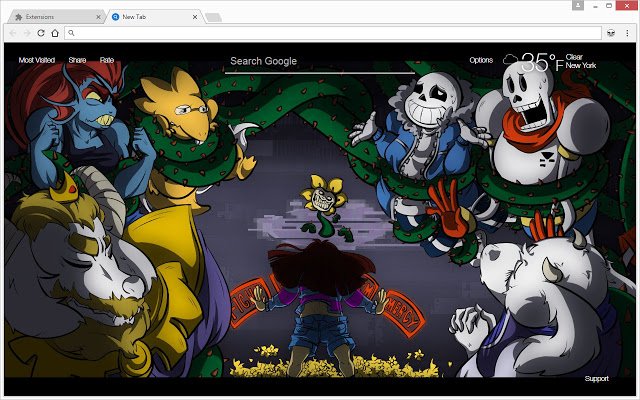Maximize the Chrome window
This screenshot has height=400, width=640.
click(x=609, y=6)
